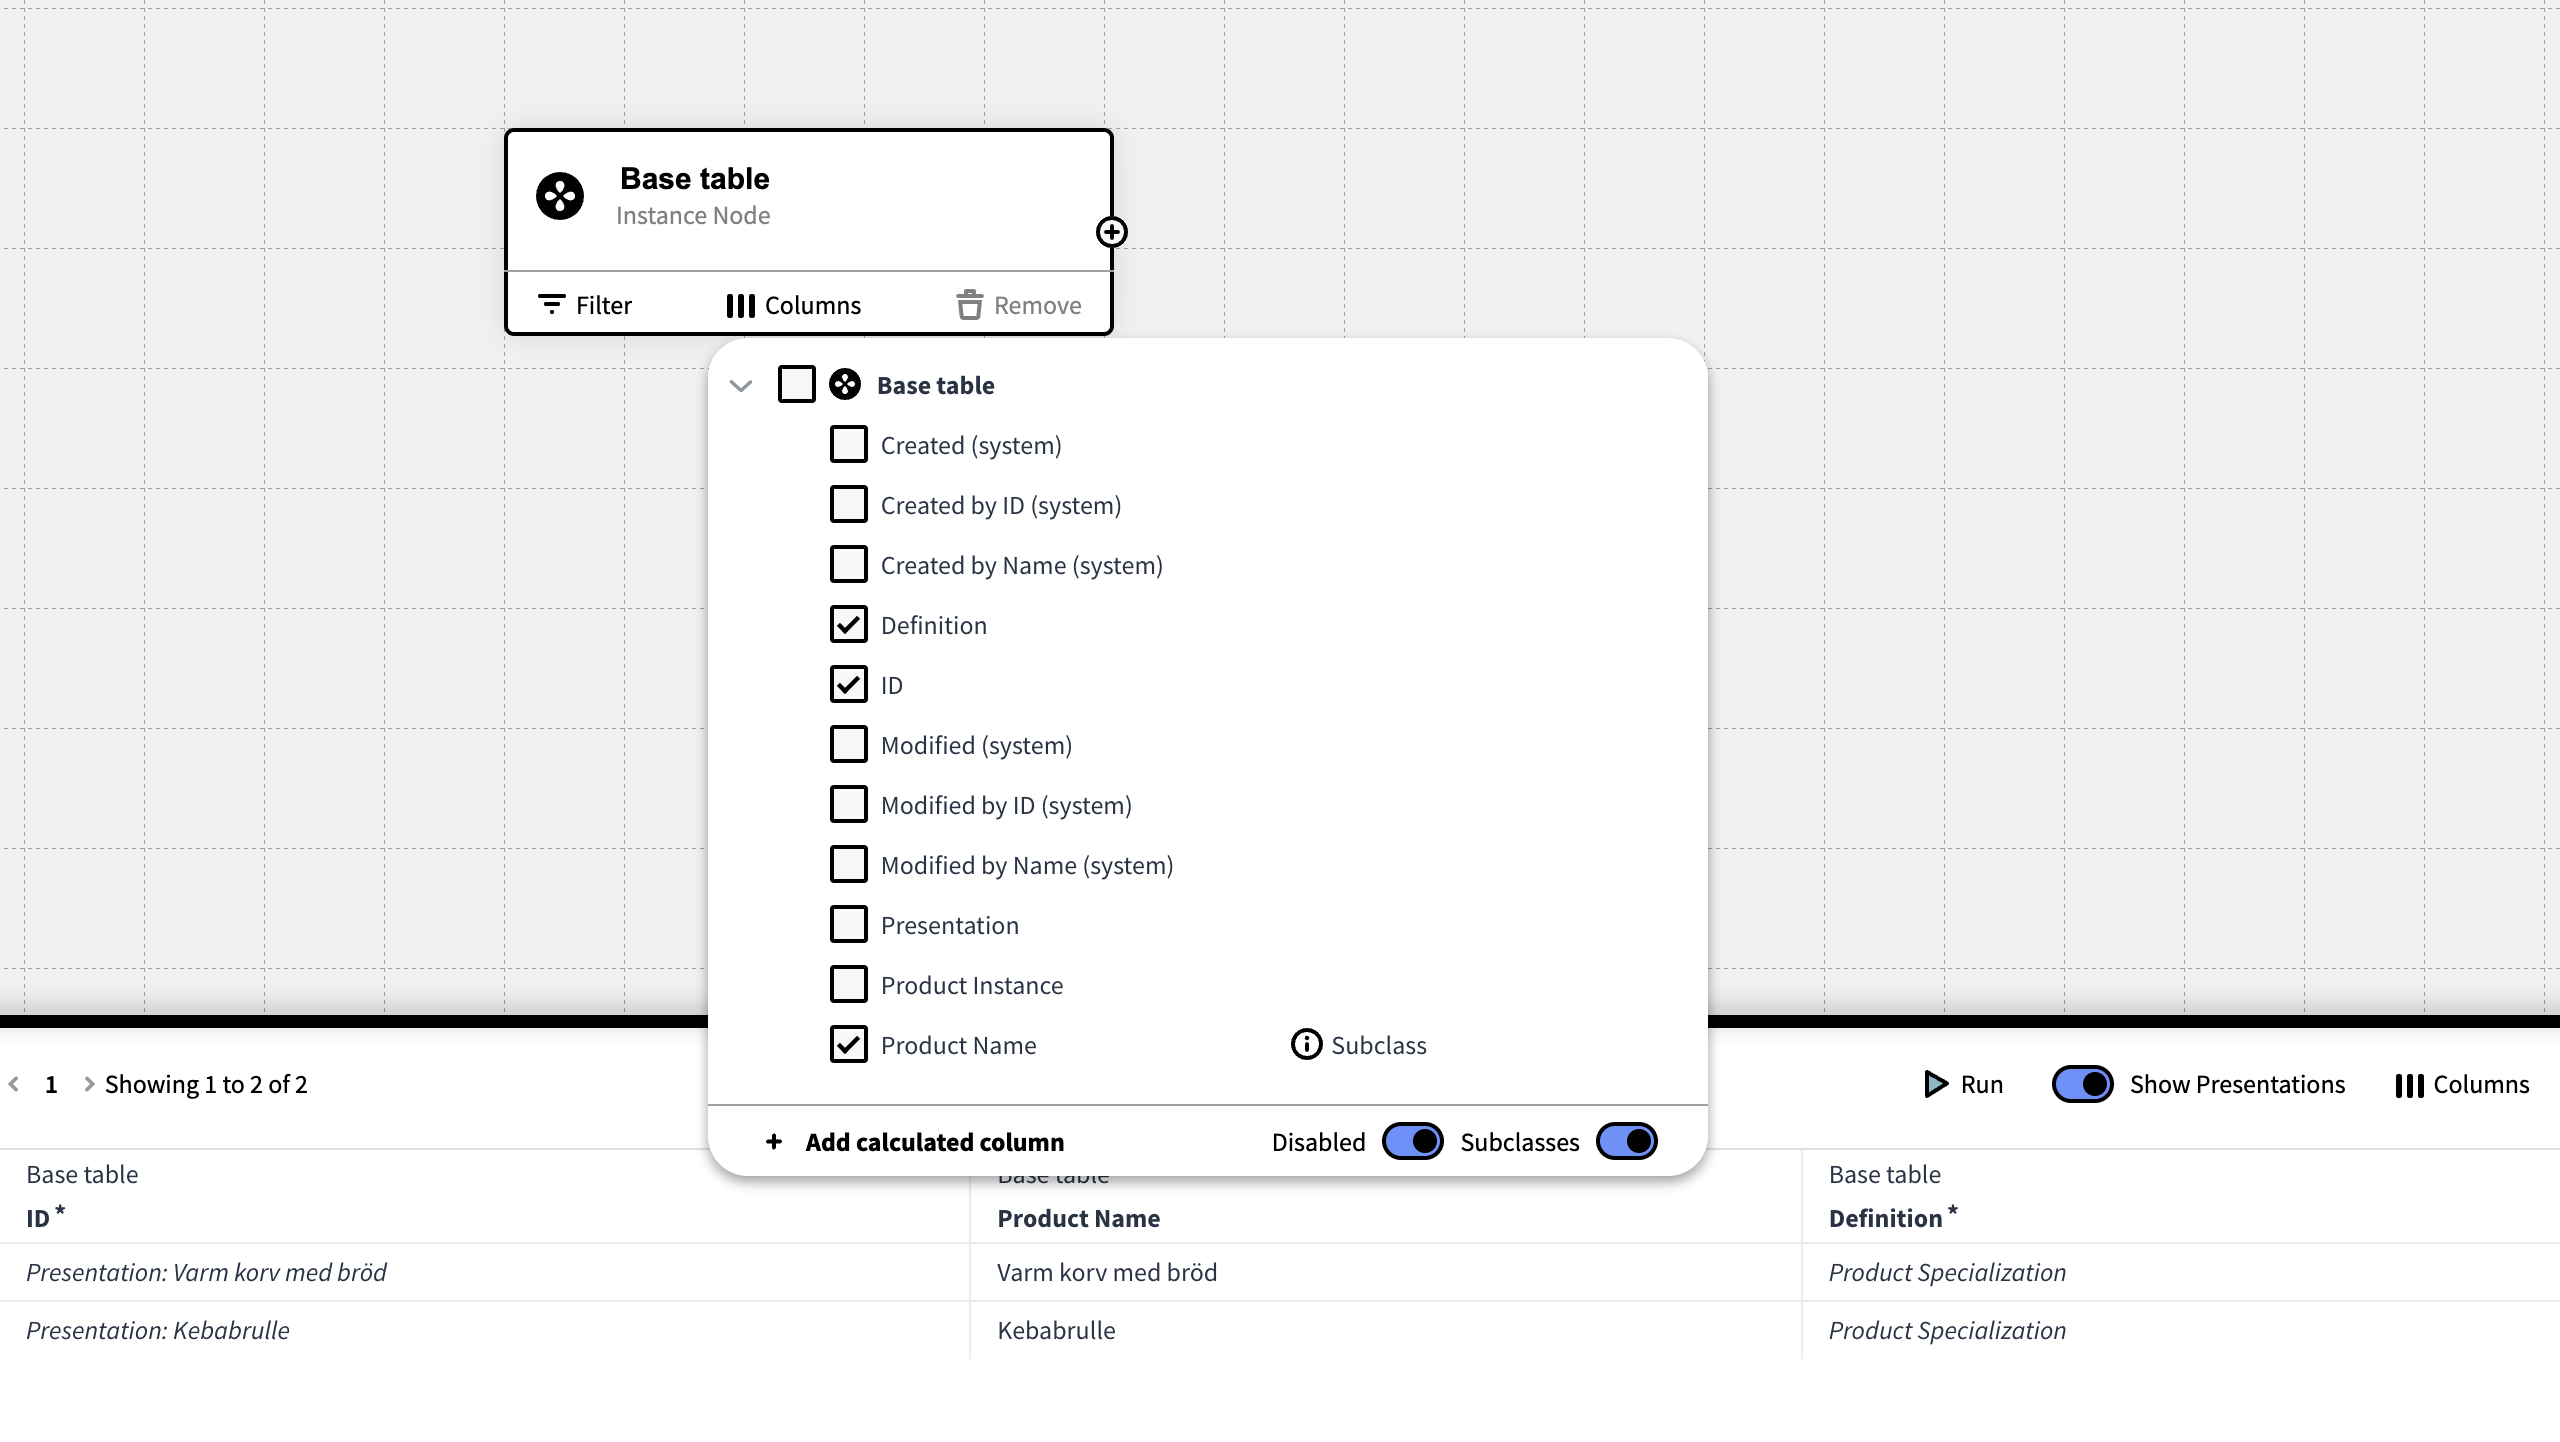Toggle the Show Presentations switch
Image resolution: width=2560 pixels, height=1442 pixels.
pyautogui.click(x=2082, y=1084)
